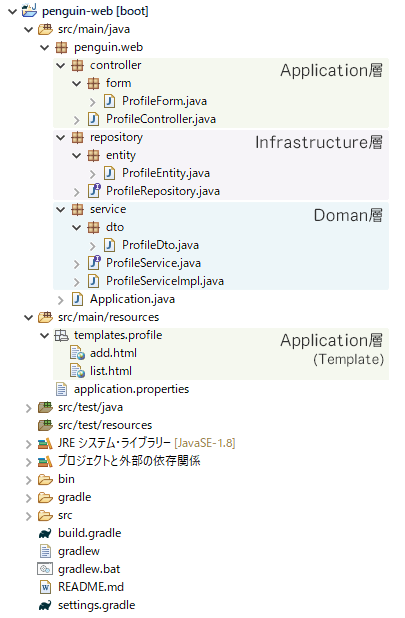The height and width of the screenshot is (618, 405).
Task: Click the build.gradle elephant icon
Action: 45,533
